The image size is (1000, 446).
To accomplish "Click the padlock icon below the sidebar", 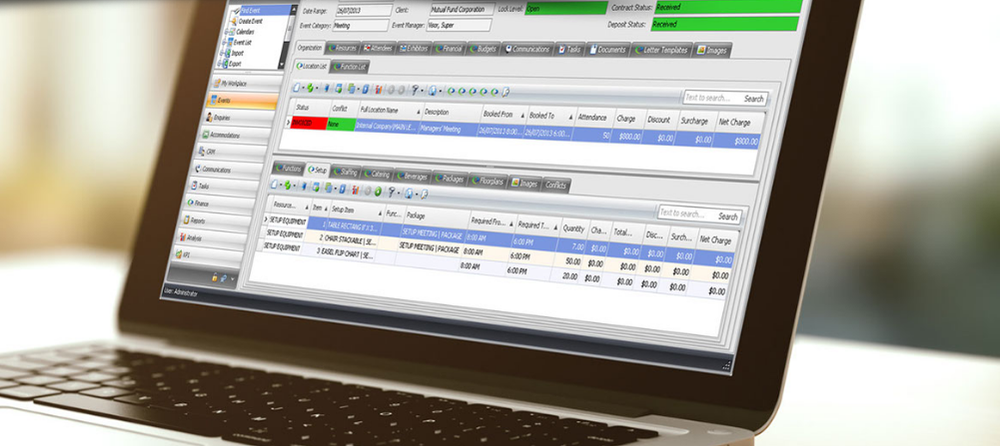I will 215,278.
